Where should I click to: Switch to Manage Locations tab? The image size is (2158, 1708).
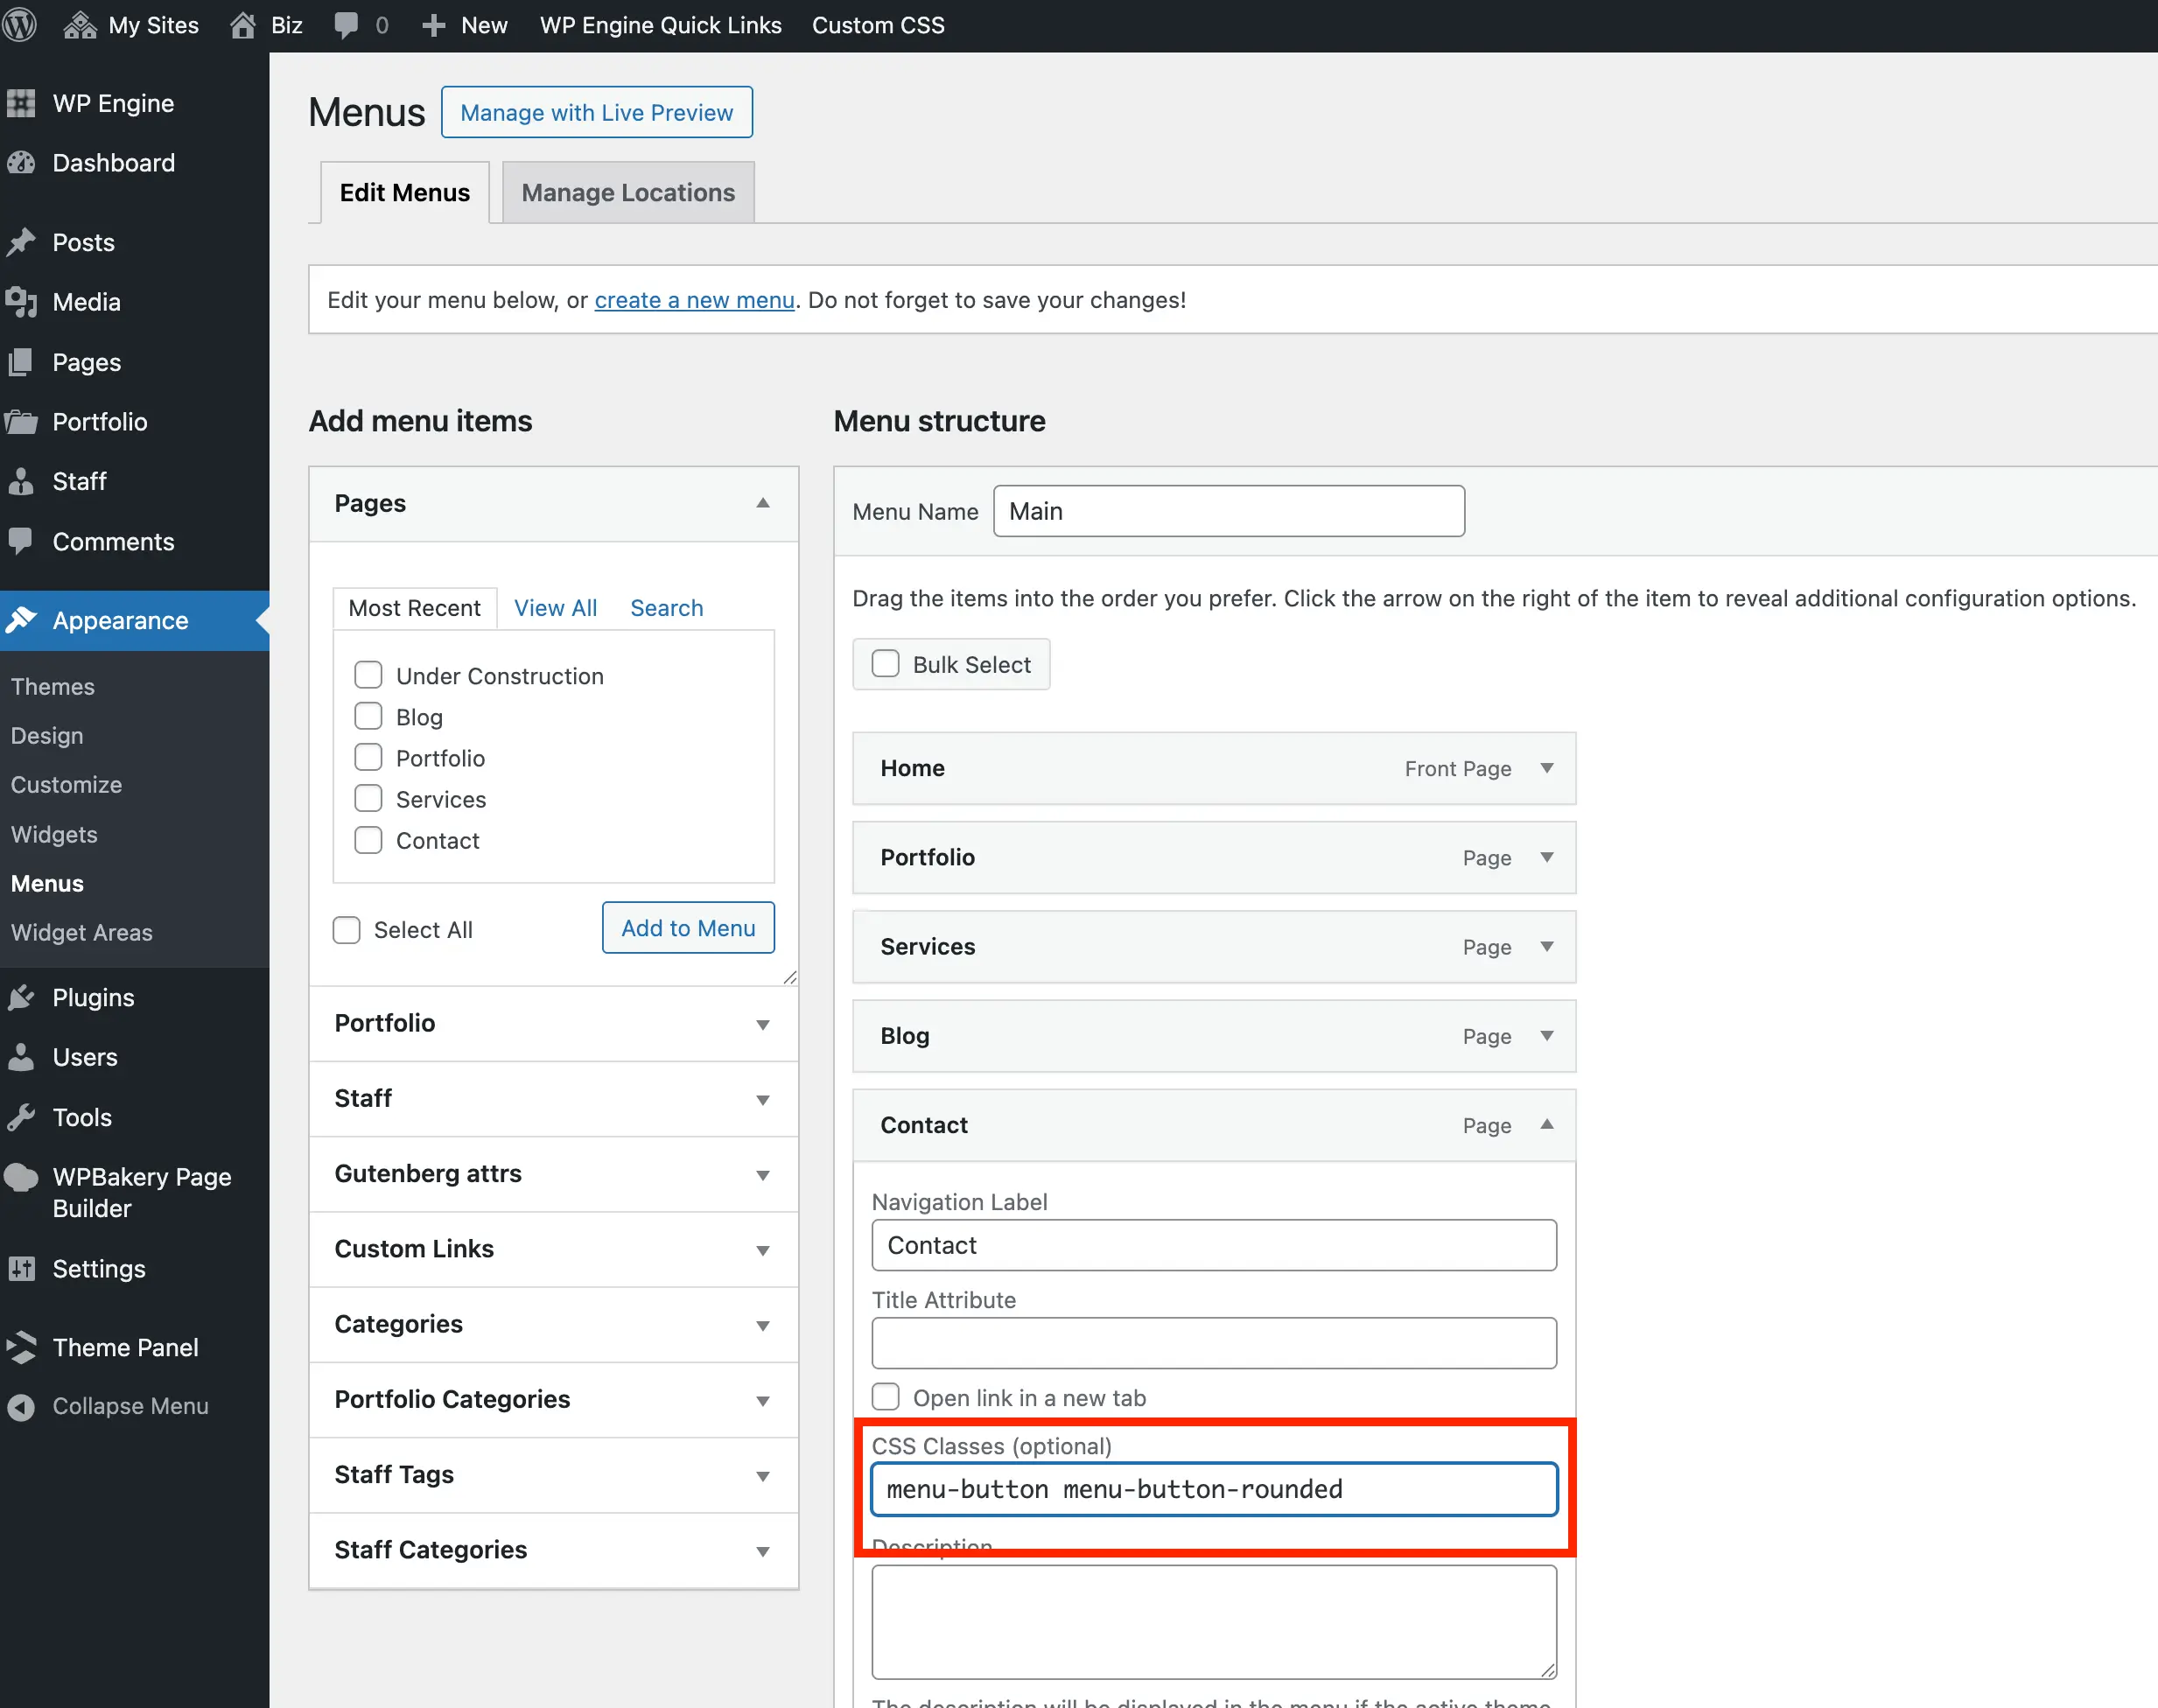click(627, 192)
